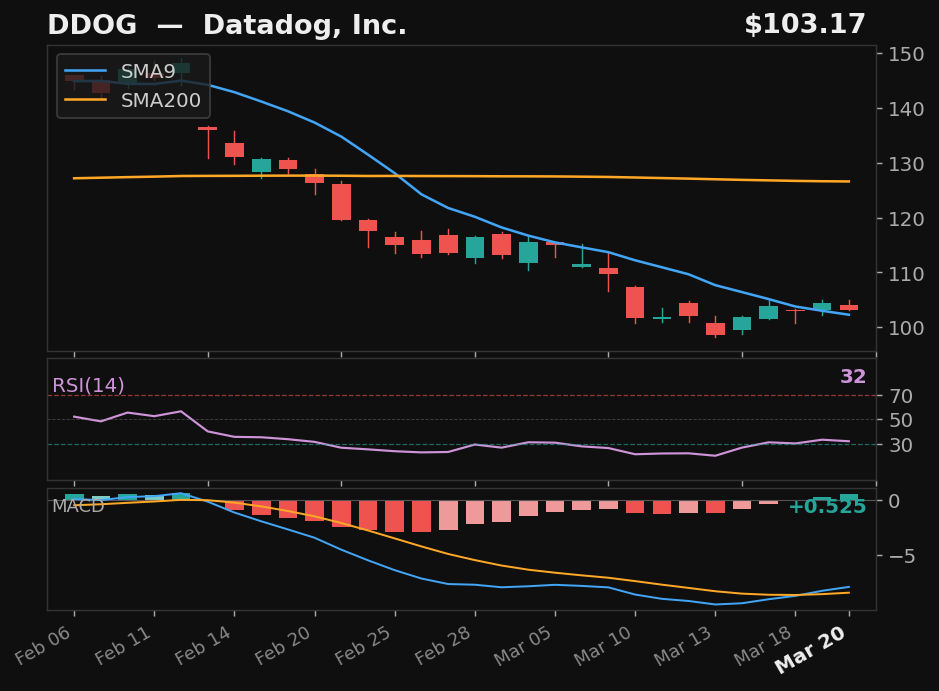
Task: Click the MACD −5 axis label
Action: (x=902, y=556)
